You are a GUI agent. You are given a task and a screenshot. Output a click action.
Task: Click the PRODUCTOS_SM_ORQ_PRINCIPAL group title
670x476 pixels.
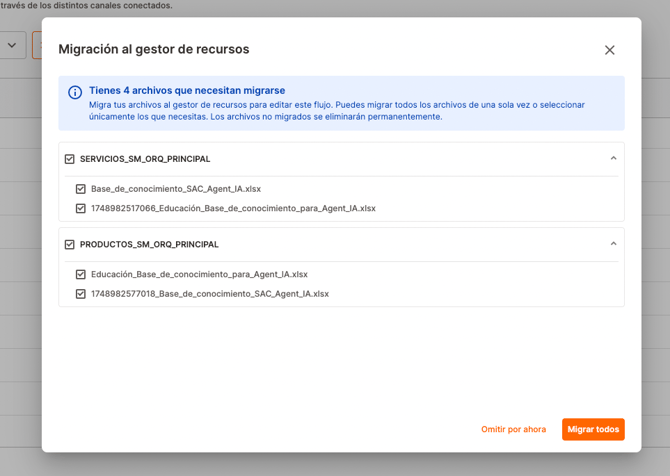pos(149,244)
